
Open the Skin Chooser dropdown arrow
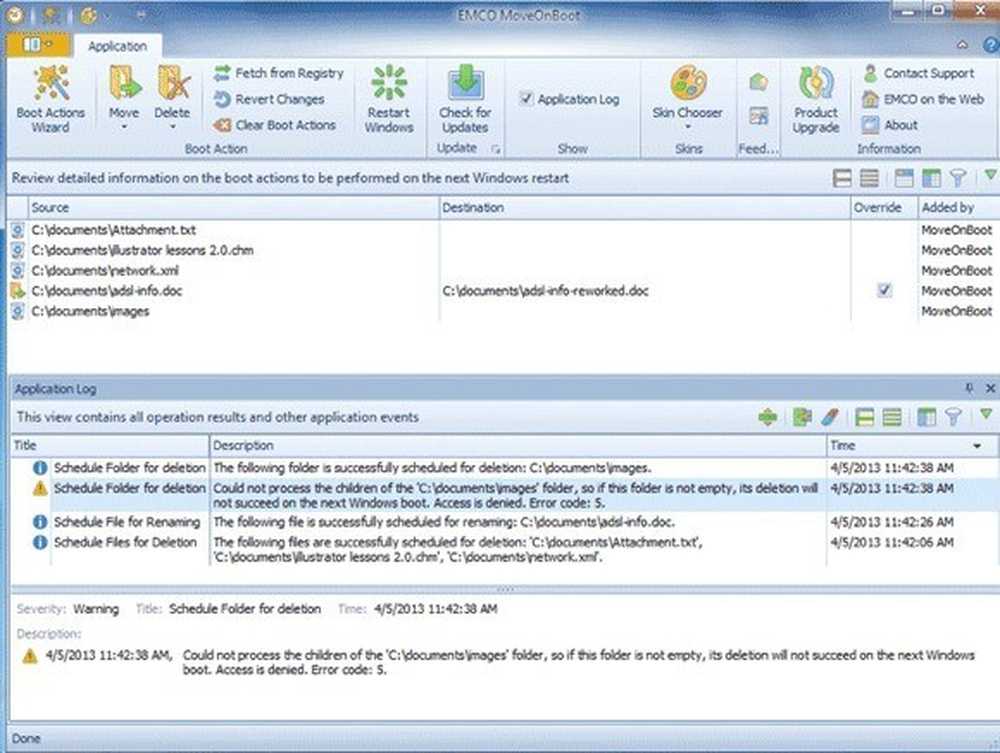[x=688, y=127]
